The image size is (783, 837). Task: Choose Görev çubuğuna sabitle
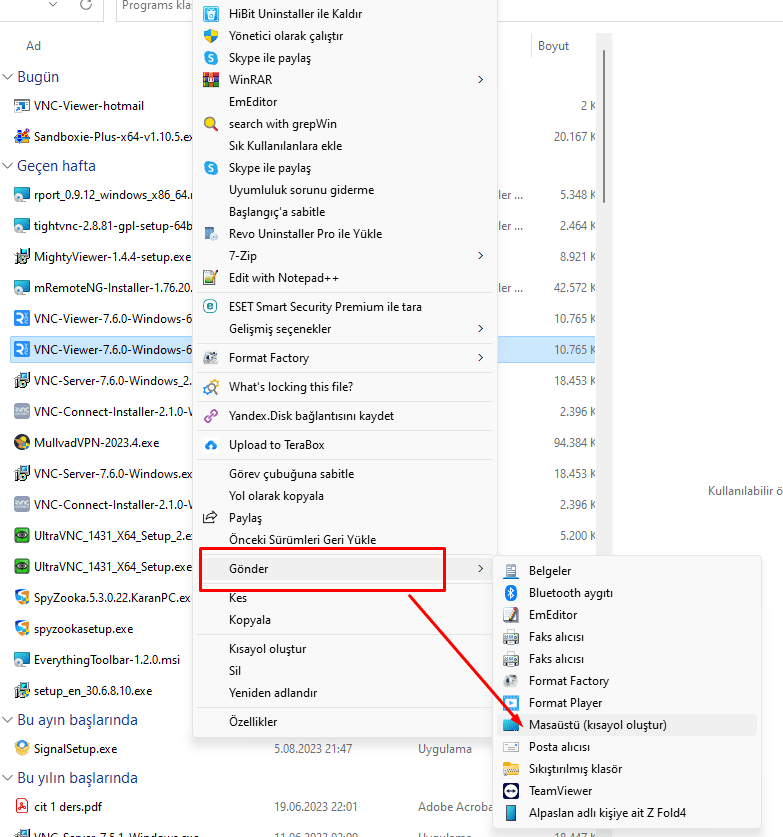pyautogui.click(x=345, y=474)
